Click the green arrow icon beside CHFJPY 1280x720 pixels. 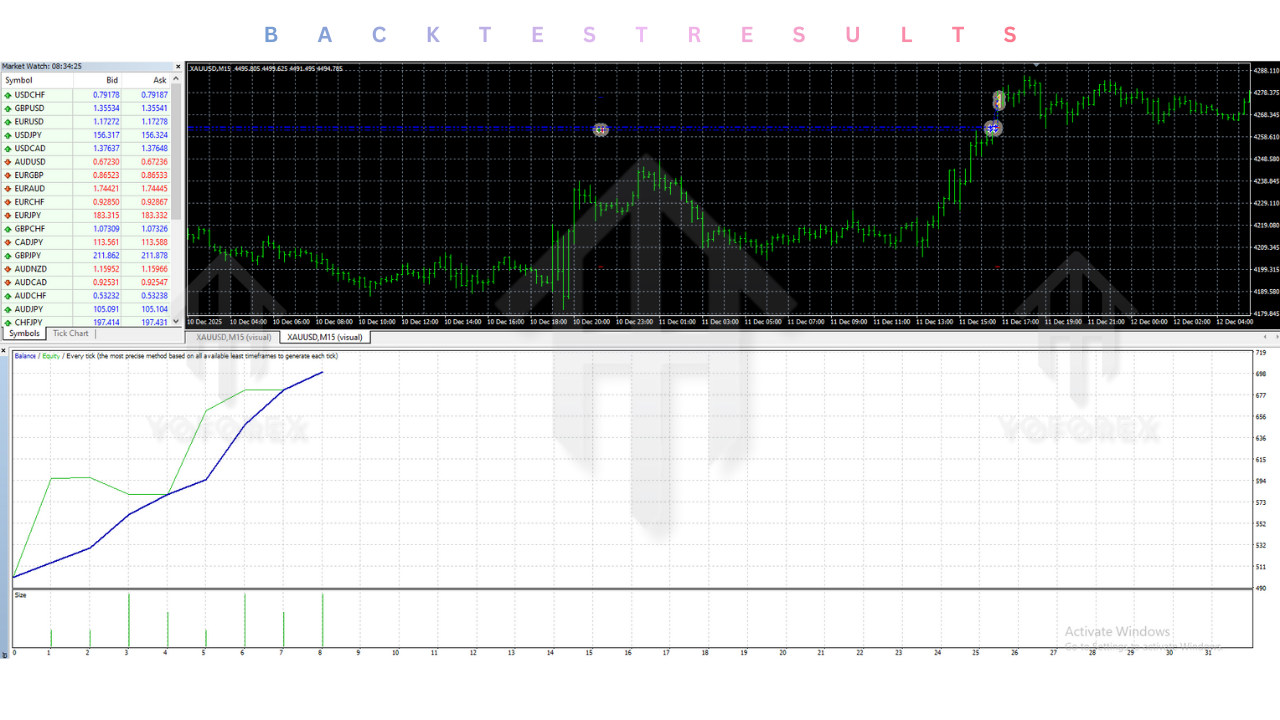8,323
